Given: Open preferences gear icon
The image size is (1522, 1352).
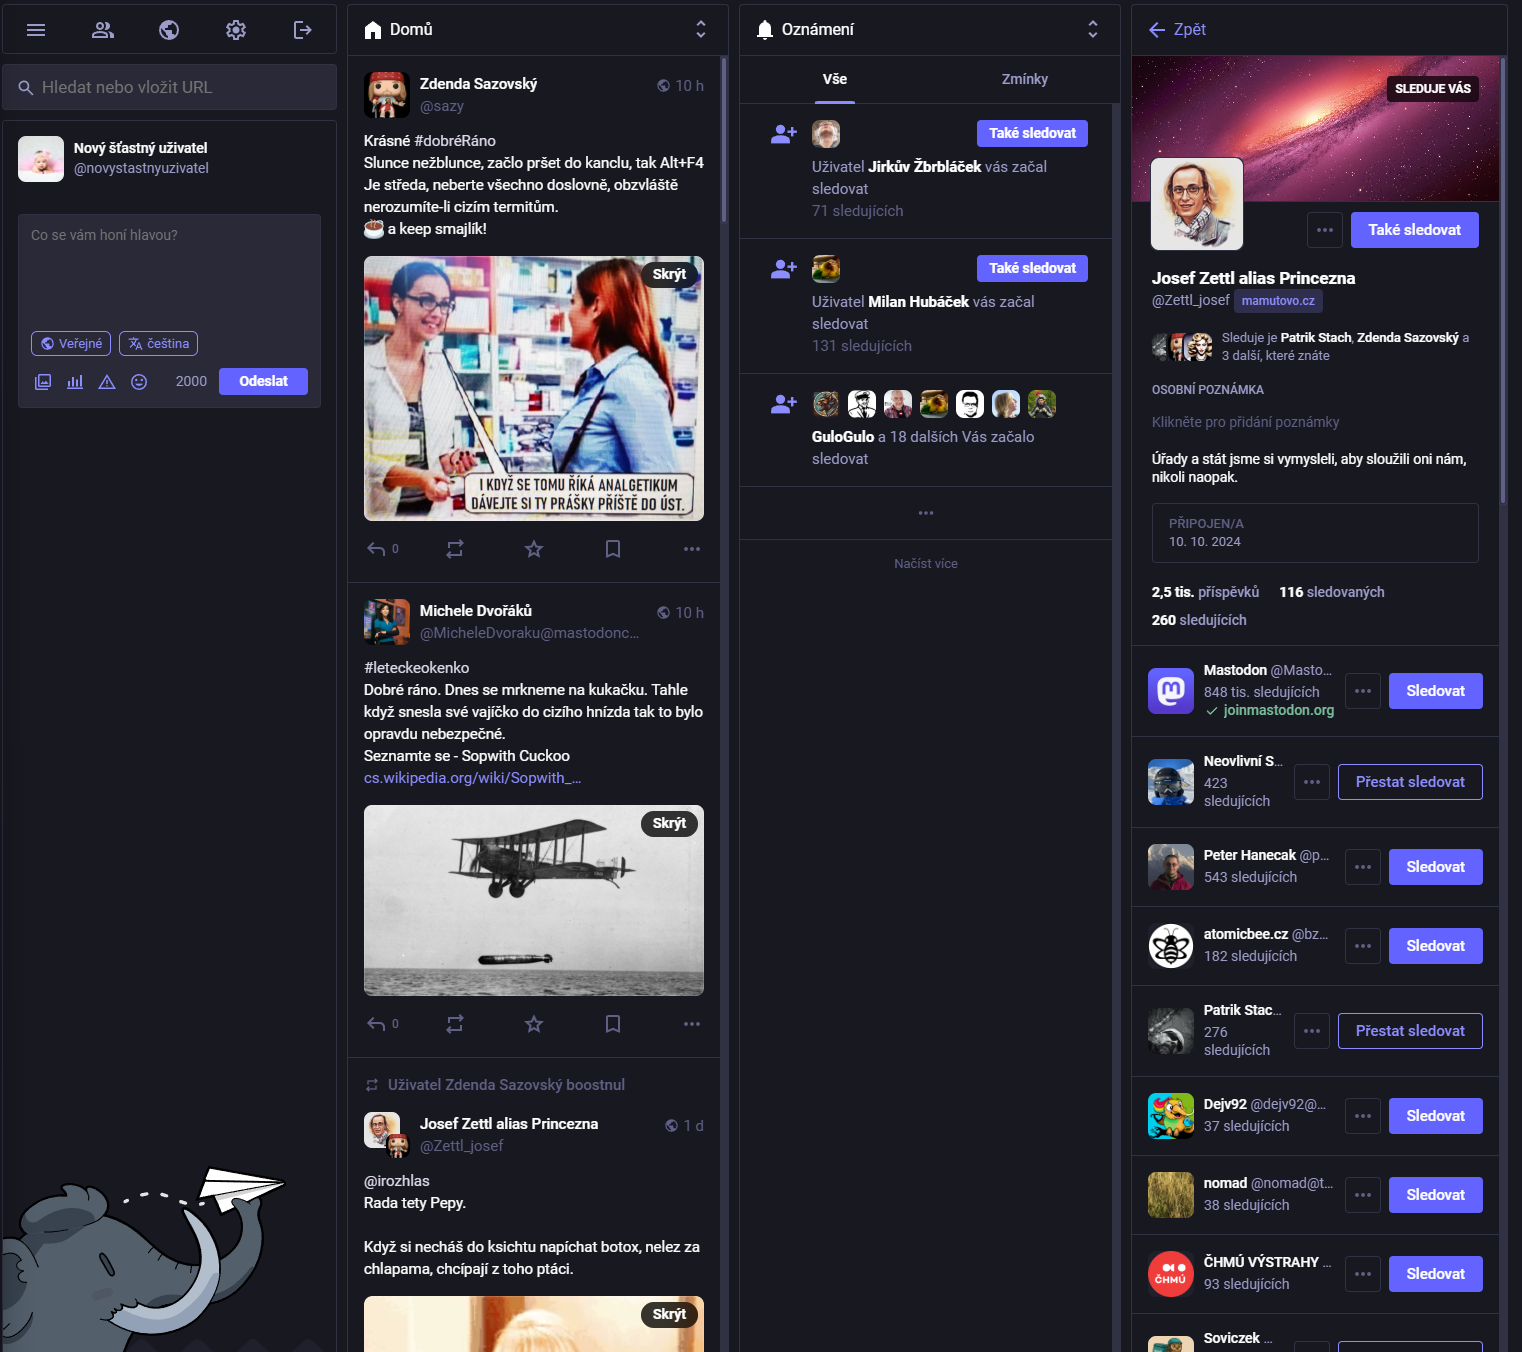Looking at the screenshot, I should point(236,30).
